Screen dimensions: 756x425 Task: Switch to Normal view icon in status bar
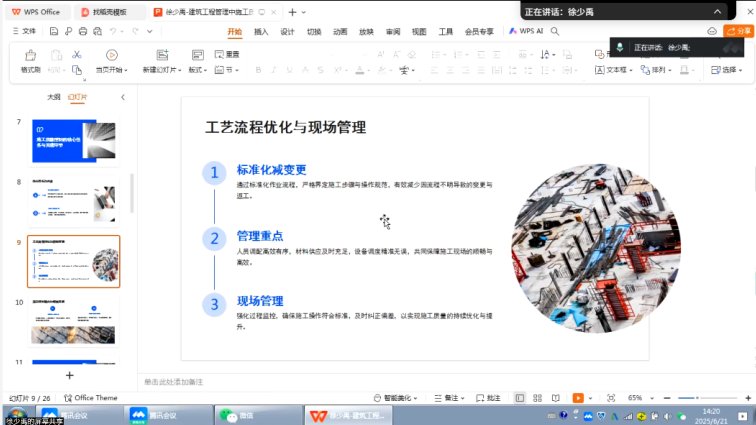coord(520,398)
